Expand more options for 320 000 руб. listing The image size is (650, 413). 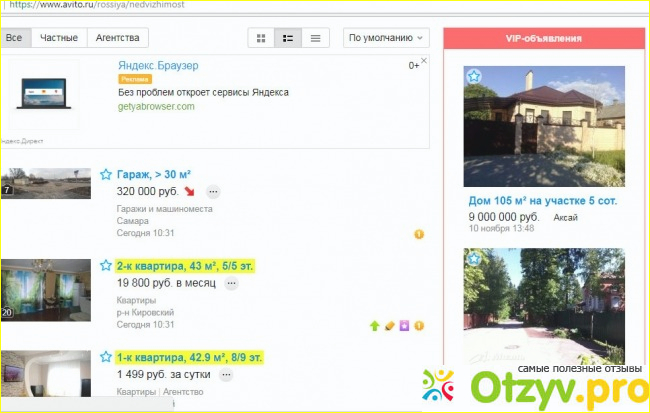tap(213, 192)
